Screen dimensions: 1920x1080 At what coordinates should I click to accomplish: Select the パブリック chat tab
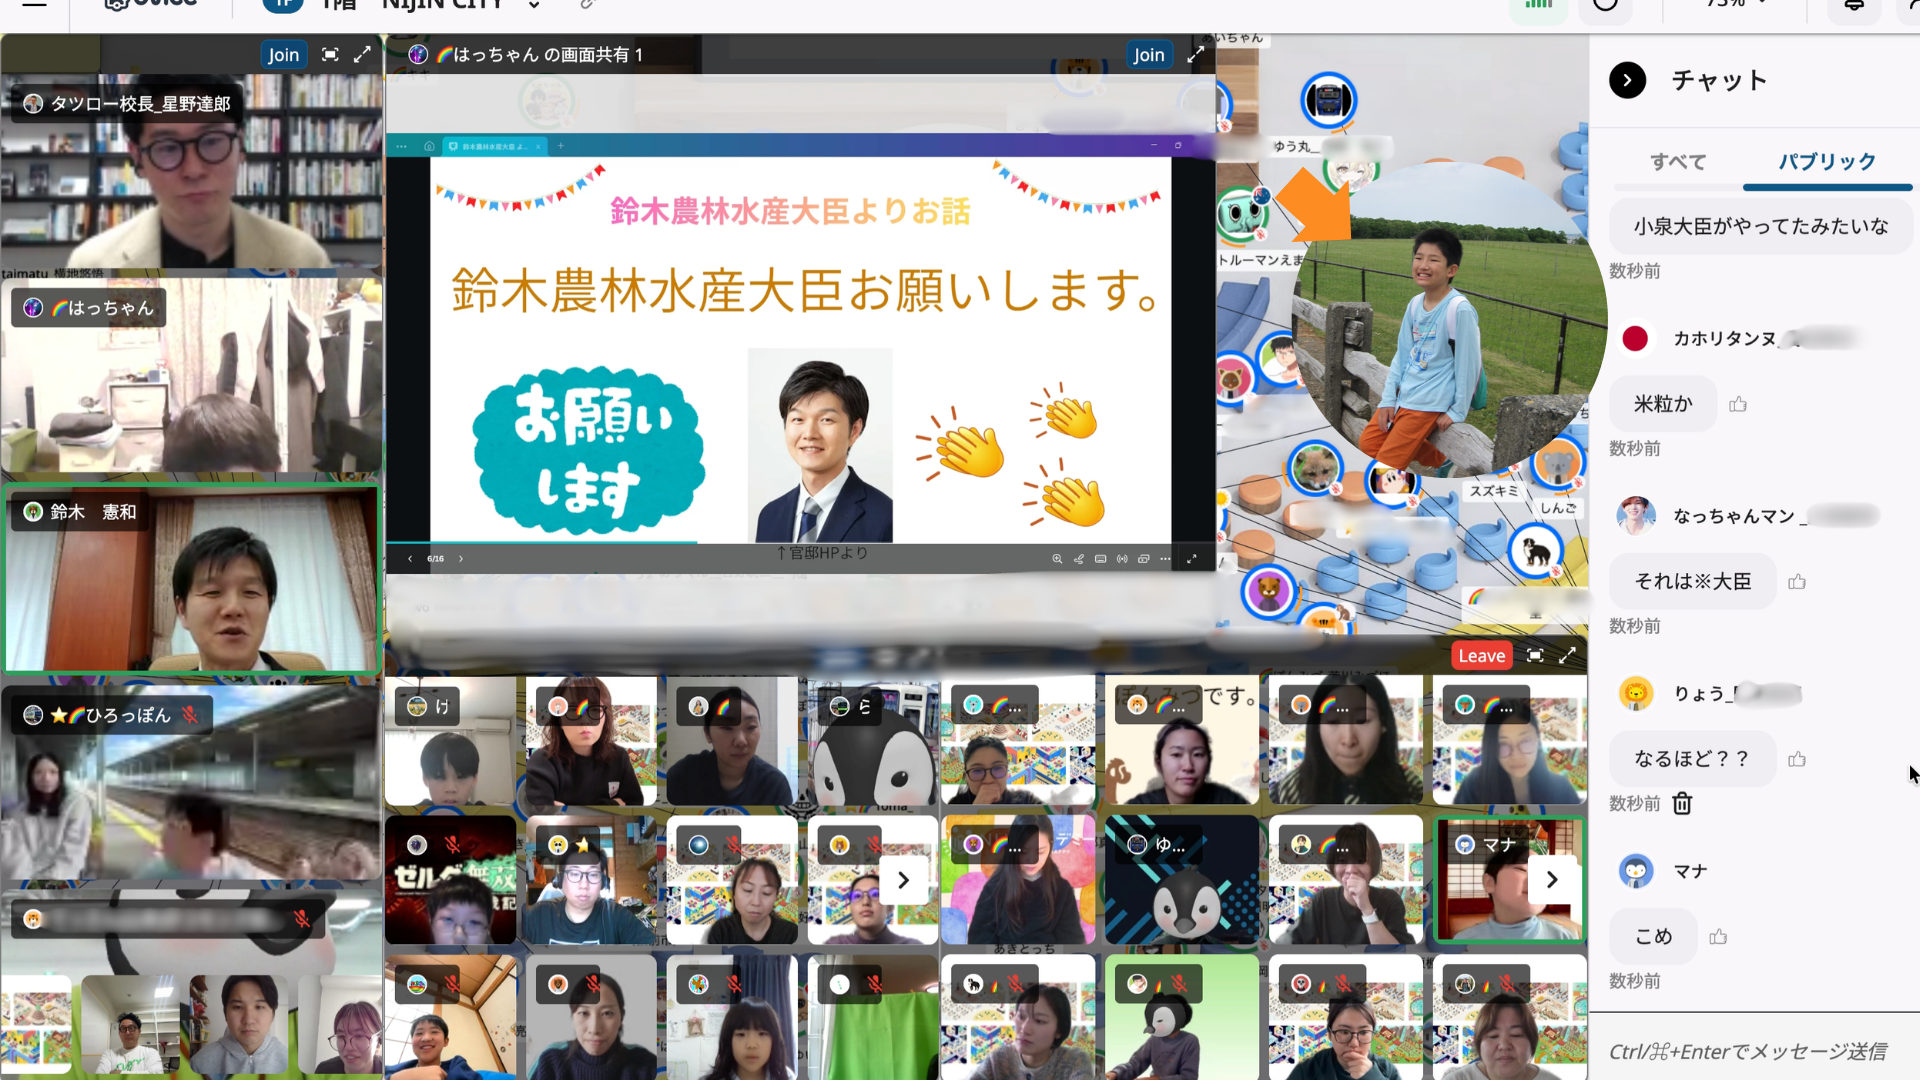tap(1827, 162)
